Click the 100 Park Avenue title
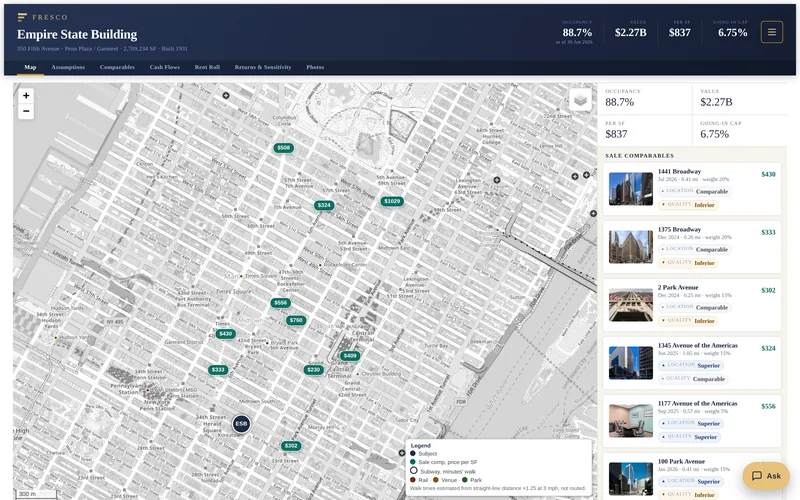Viewport: 800px width, 500px height. [681, 461]
